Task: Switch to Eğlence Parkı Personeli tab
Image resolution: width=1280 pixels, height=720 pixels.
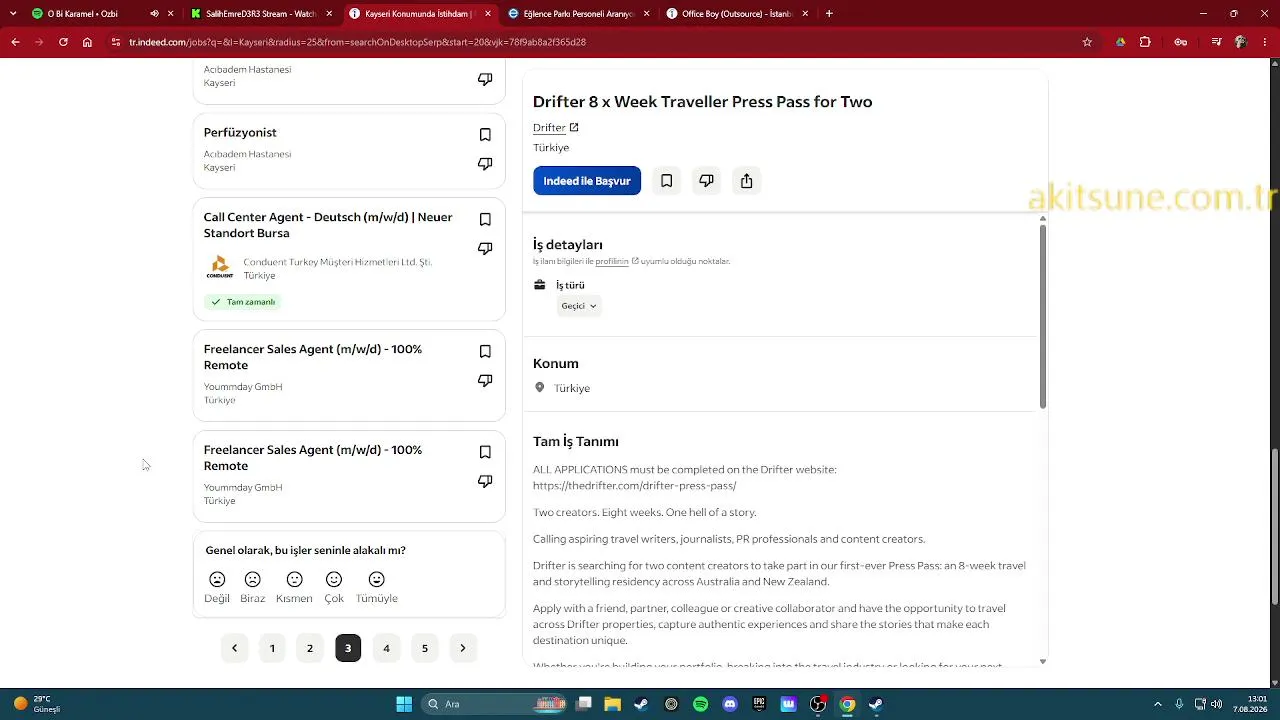Action: pyautogui.click(x=578, y=14)
